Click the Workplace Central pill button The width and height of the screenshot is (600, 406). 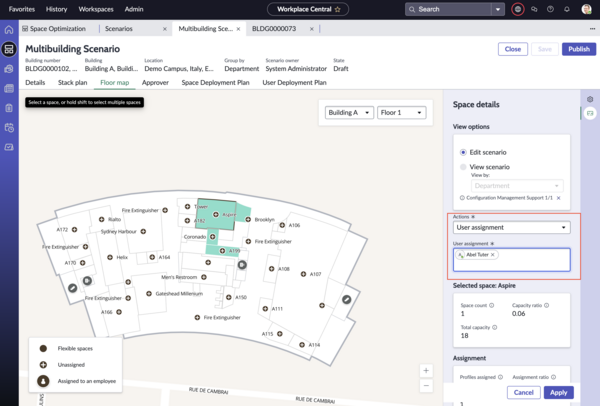(x=308, y=9)
